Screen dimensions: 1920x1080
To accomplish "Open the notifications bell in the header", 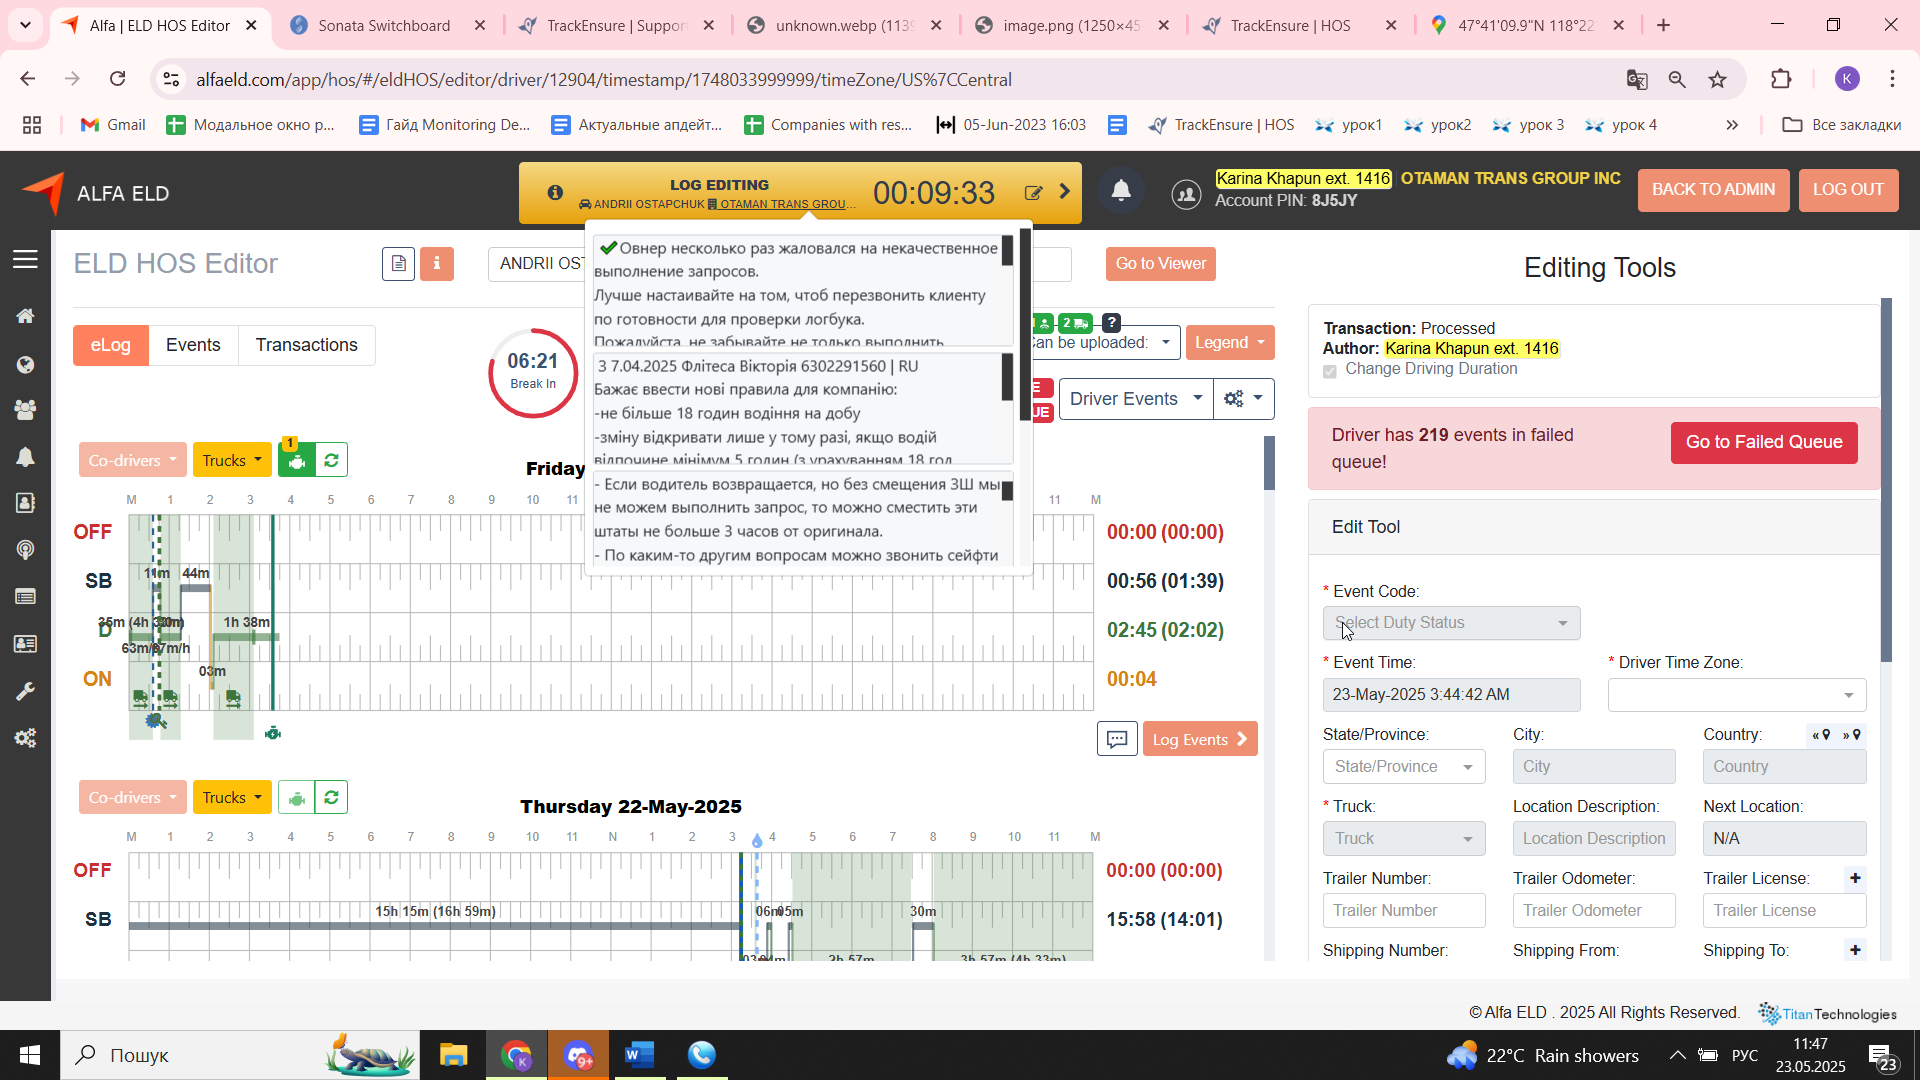I will (x=1121, y=190).
